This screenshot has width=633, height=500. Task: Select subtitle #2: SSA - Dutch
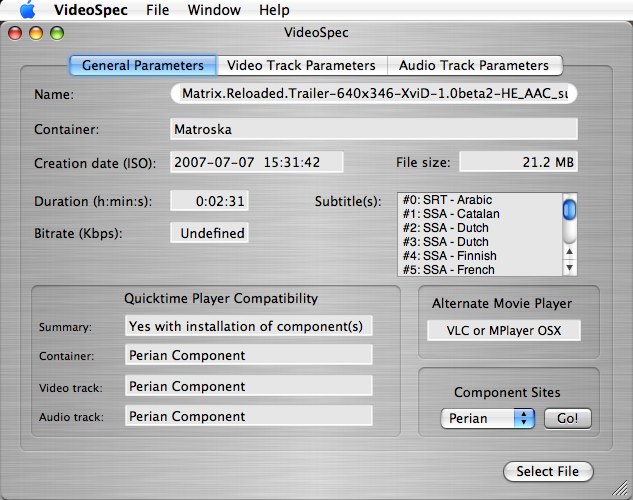click(x=480, y=228)
